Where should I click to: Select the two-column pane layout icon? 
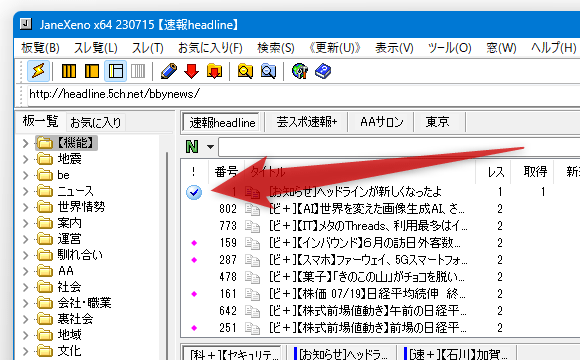(x=92, y=71)
